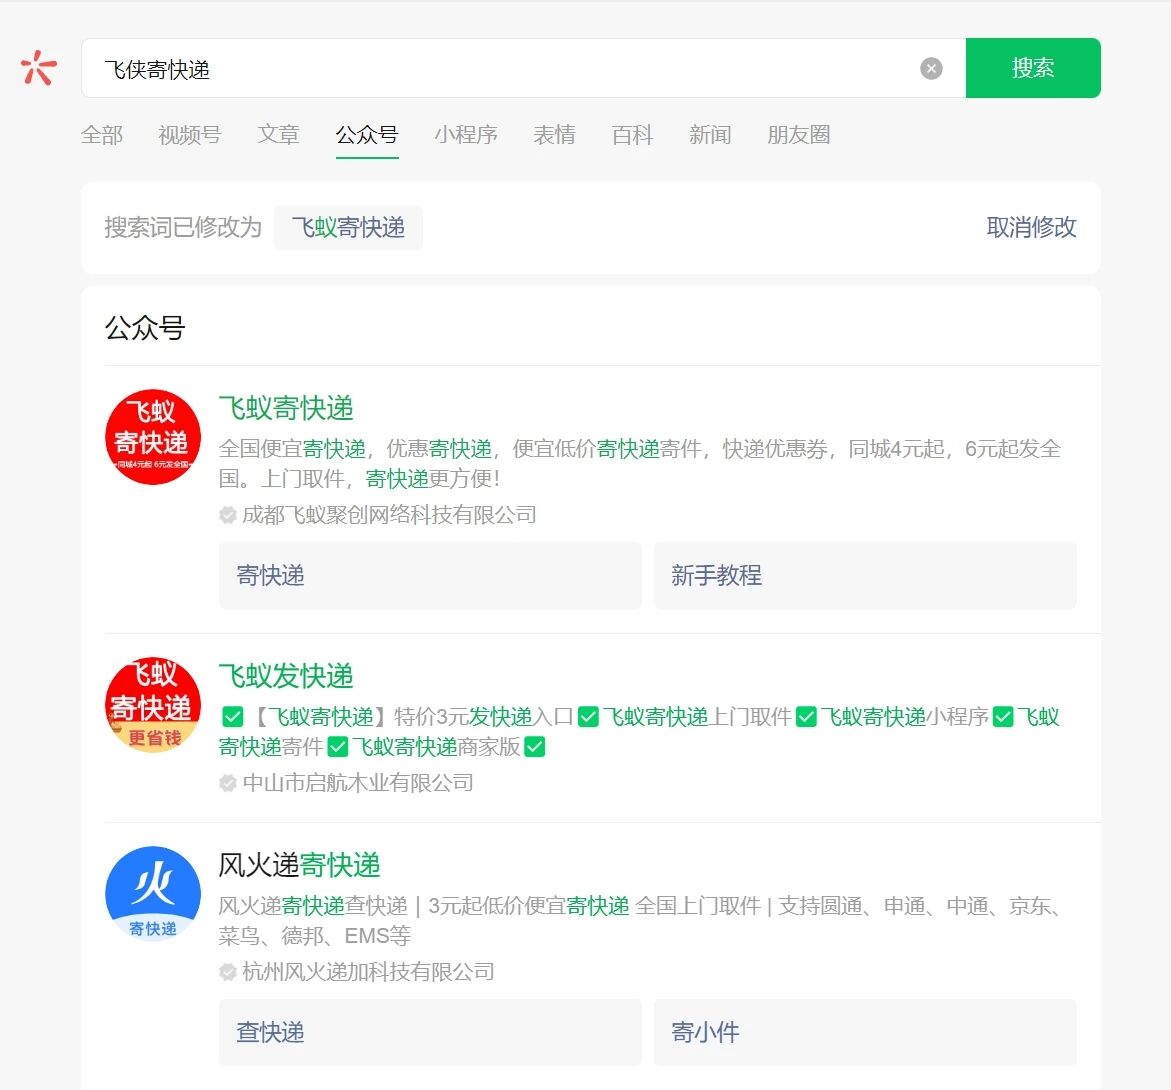Switch to the 小程序 tab
Viewport: 1171px width, 1090px height.
coord(466,135)
